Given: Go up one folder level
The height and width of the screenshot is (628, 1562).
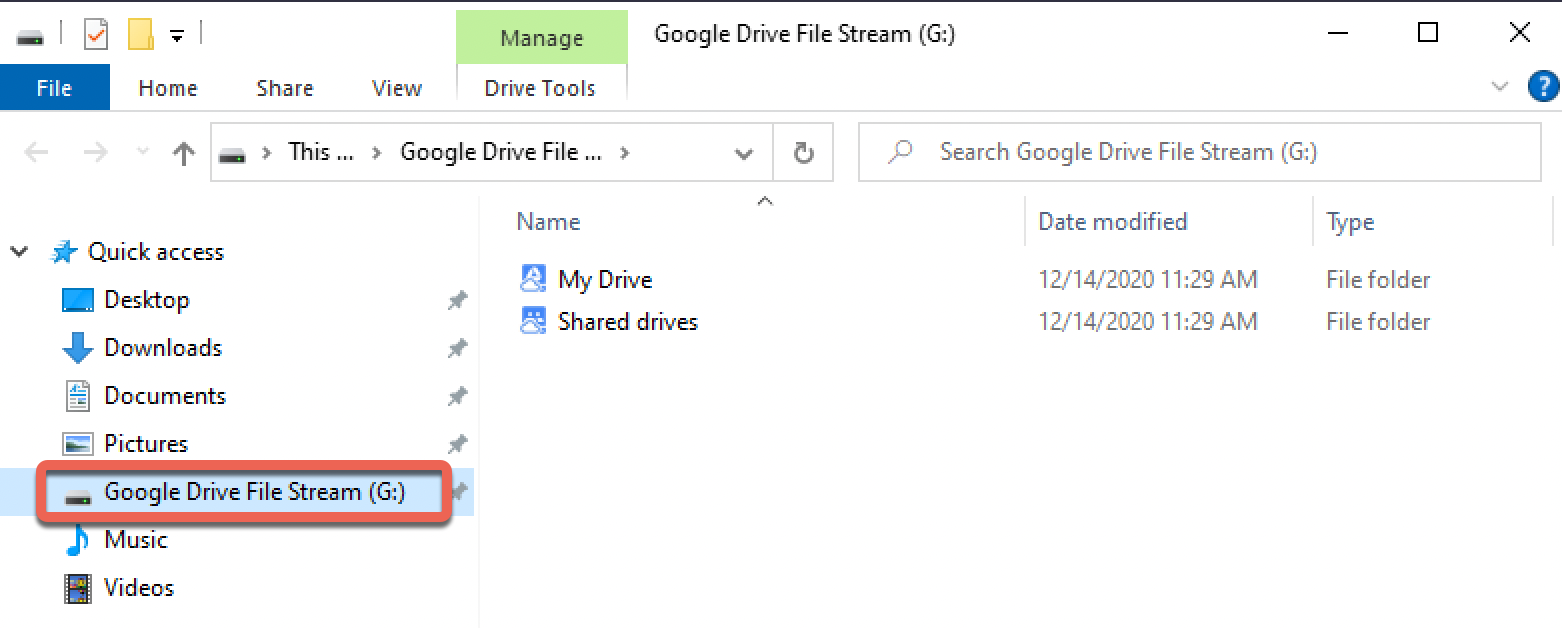Looking at the screenshot, I should [x=183, y=152].
